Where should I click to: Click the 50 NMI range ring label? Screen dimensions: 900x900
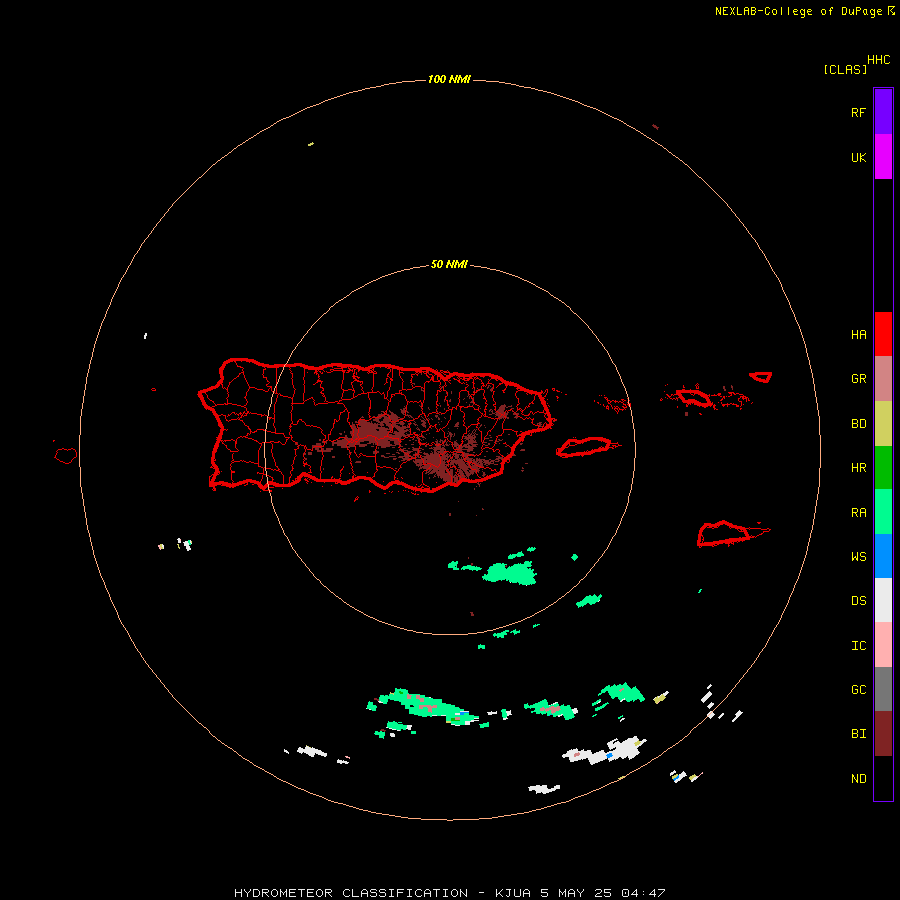[x=449, y=265]
